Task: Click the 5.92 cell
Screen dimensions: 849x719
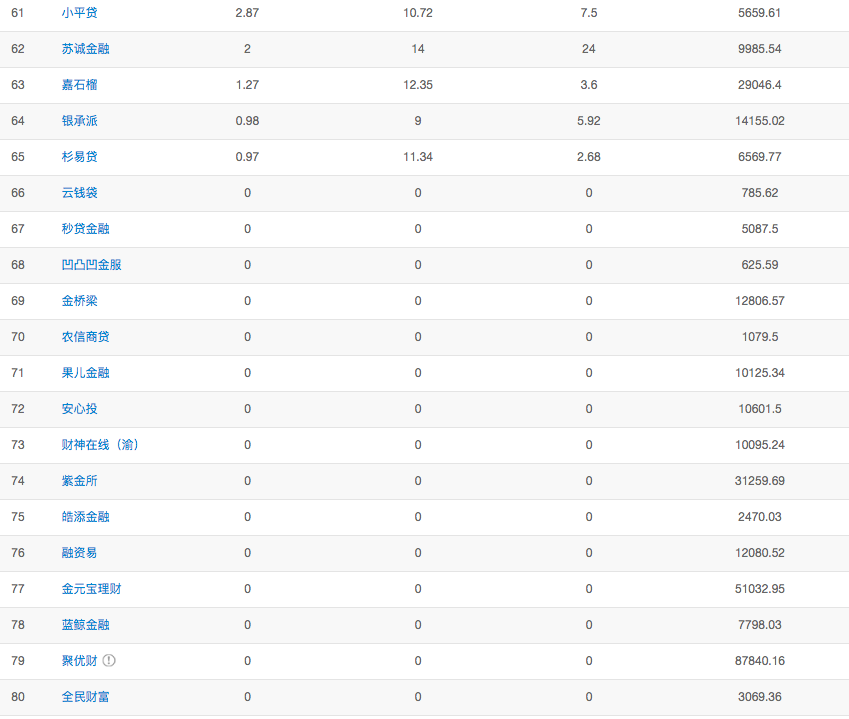Action: click(x=589, y=121)
